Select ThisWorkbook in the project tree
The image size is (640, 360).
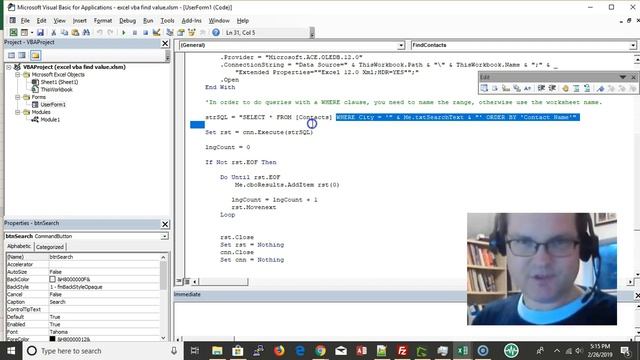(56, 89)
